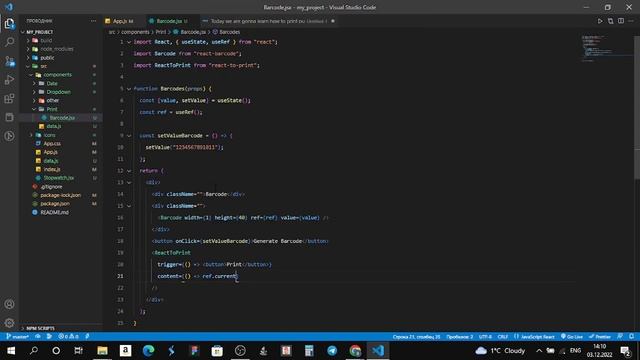Click the Run code play icon

(x=600, y=21)
